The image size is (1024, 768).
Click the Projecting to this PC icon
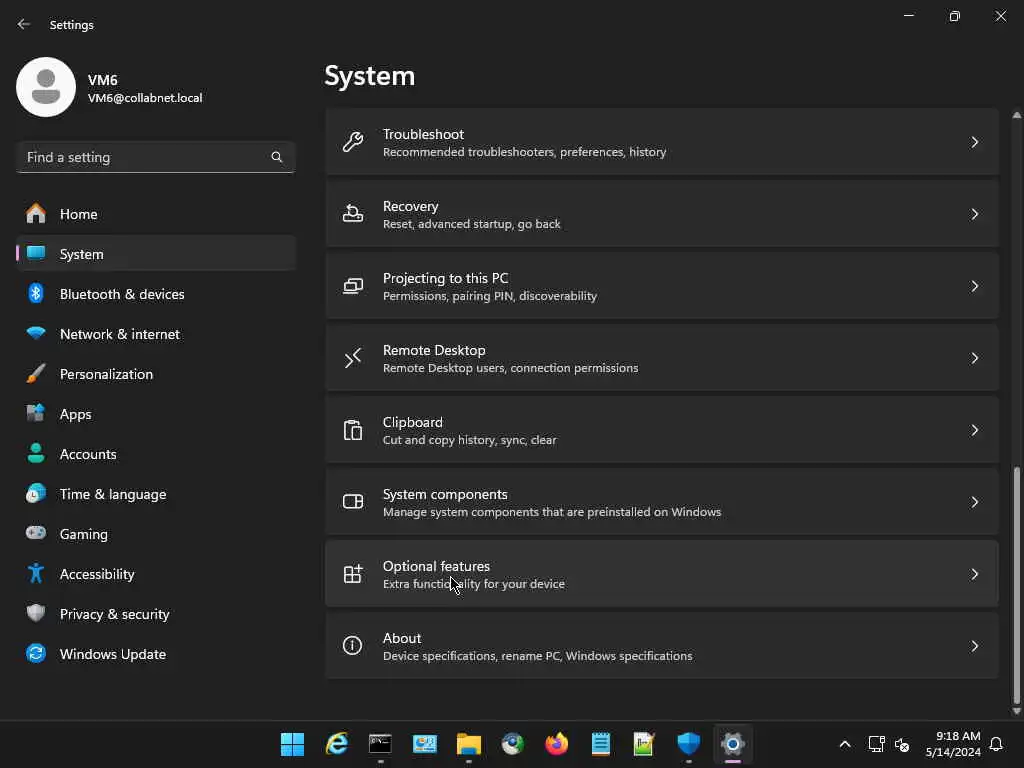click(353, 286)
